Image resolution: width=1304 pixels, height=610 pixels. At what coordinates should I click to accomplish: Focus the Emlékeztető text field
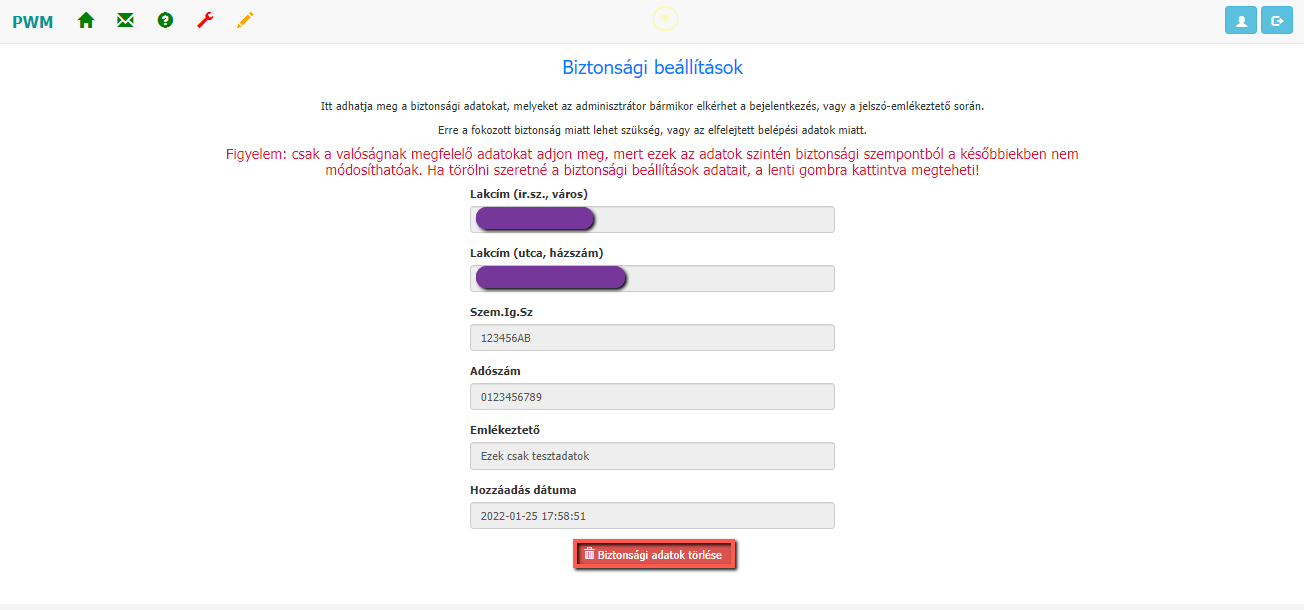(x=652, y=456)
